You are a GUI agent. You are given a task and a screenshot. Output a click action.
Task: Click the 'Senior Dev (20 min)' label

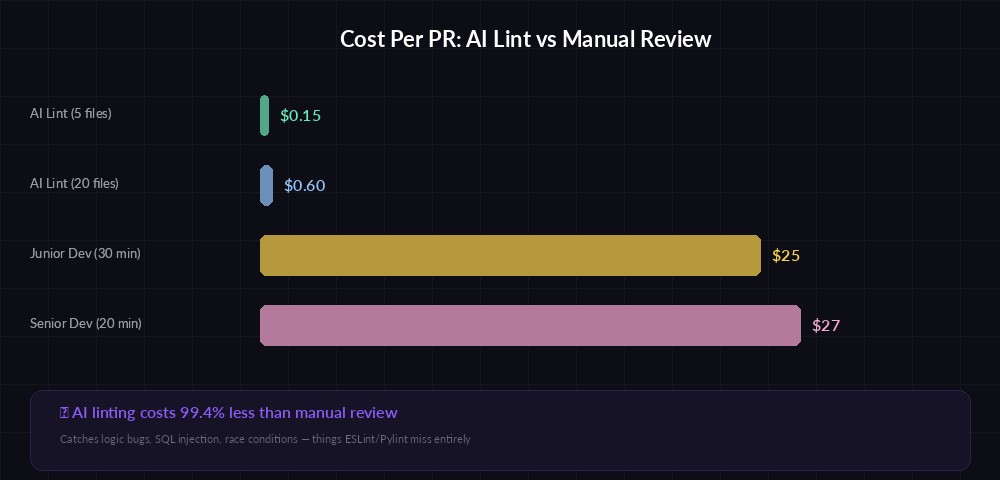[85, 324]
